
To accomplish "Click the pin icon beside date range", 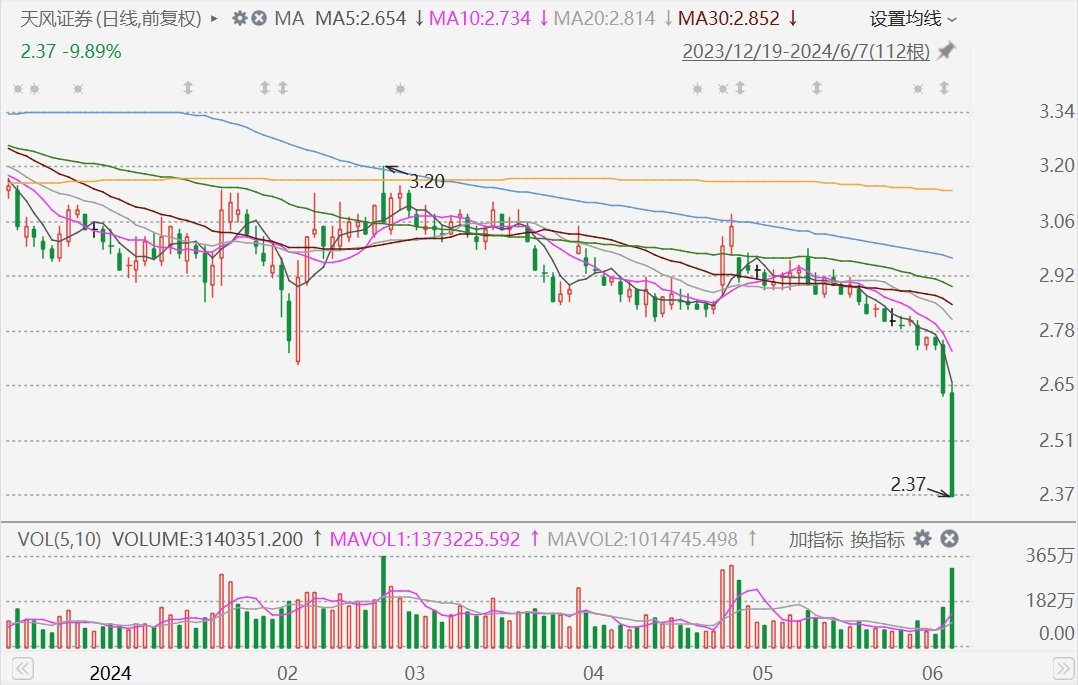I will click(945, 52).
